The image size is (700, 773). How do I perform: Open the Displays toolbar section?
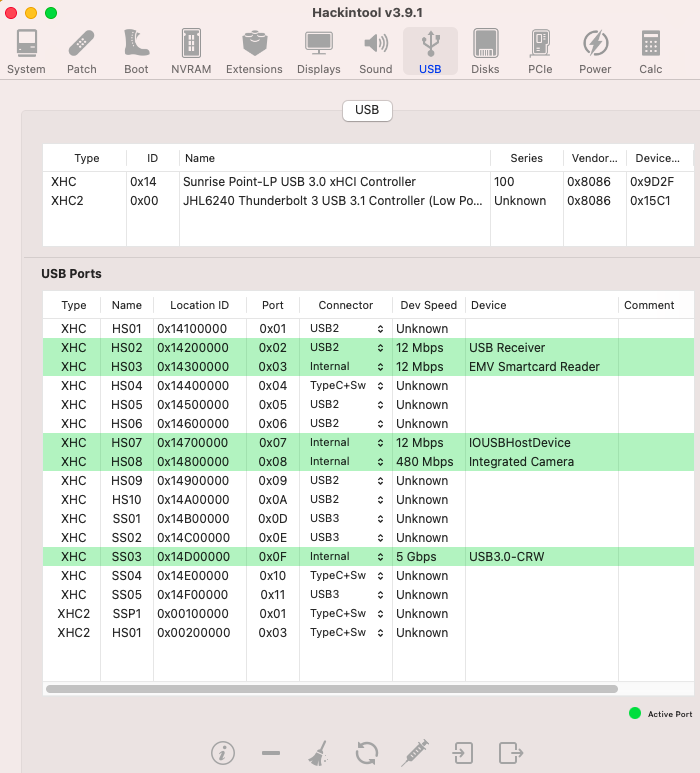[x=318, y=51]
